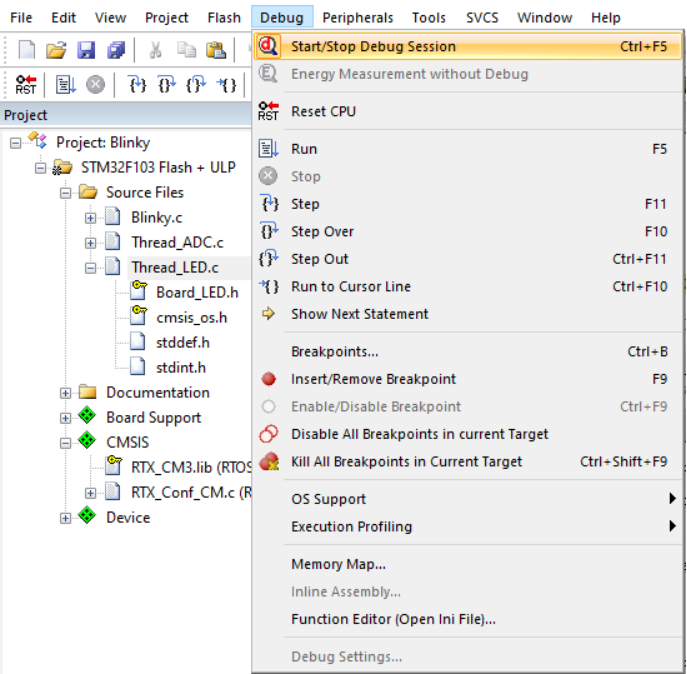Image resolution: width=687 pixels, height=674 pixels.
Task: Click the New file toolbar icon
Action: coord(27,50)
